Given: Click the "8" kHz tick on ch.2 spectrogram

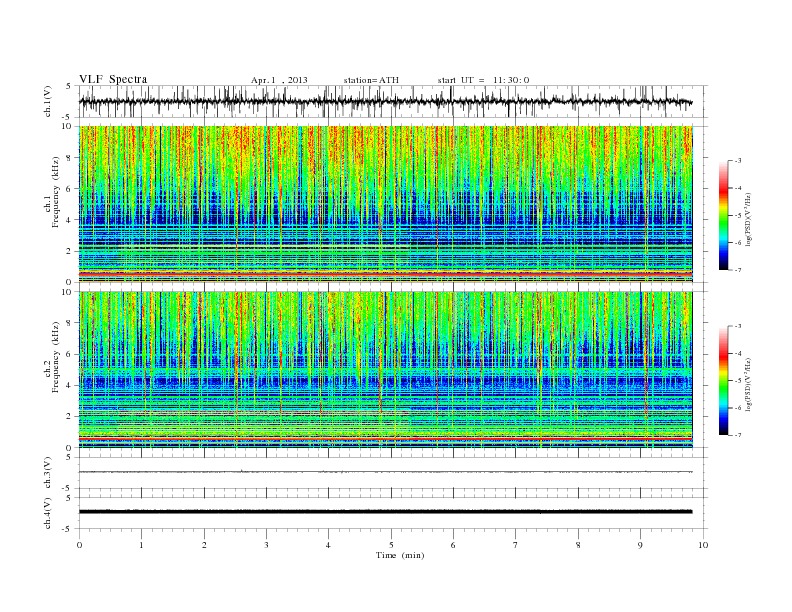Looking at the screenshot, I should [x=70, y=323].
